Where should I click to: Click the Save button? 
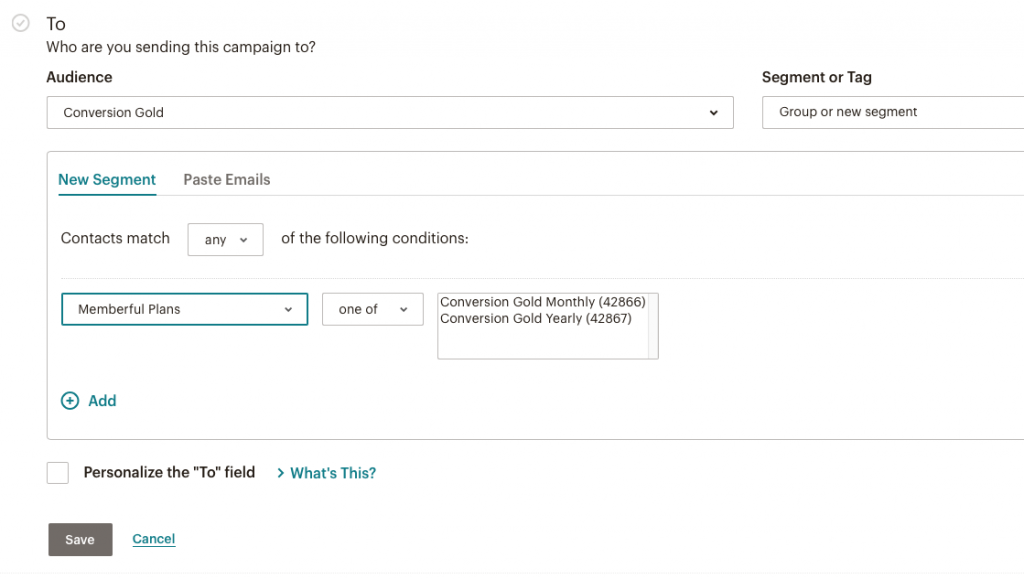pyautogui.click(x=80, y=539)
